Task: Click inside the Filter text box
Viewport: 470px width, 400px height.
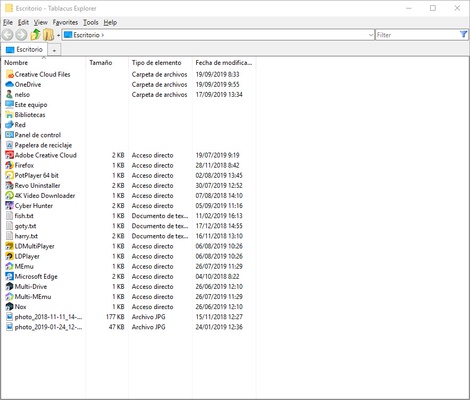Action: click(x=417, y=35)
